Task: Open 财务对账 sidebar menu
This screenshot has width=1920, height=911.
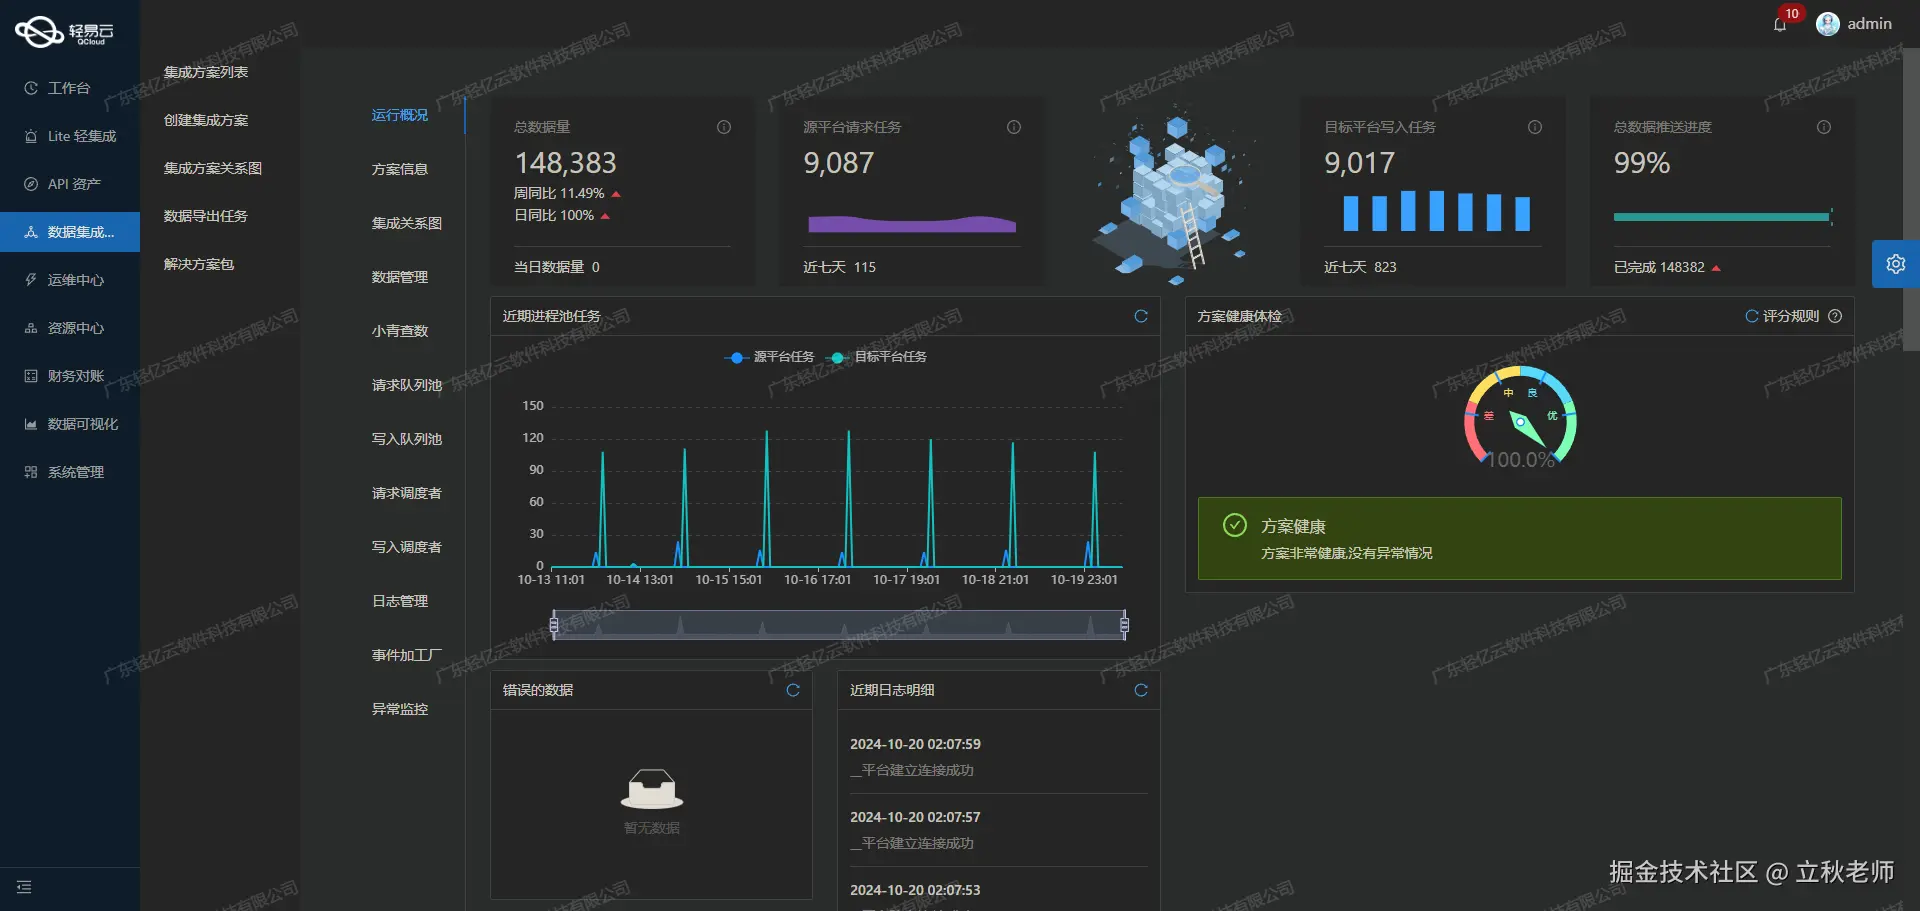Action: coord(70,376)
